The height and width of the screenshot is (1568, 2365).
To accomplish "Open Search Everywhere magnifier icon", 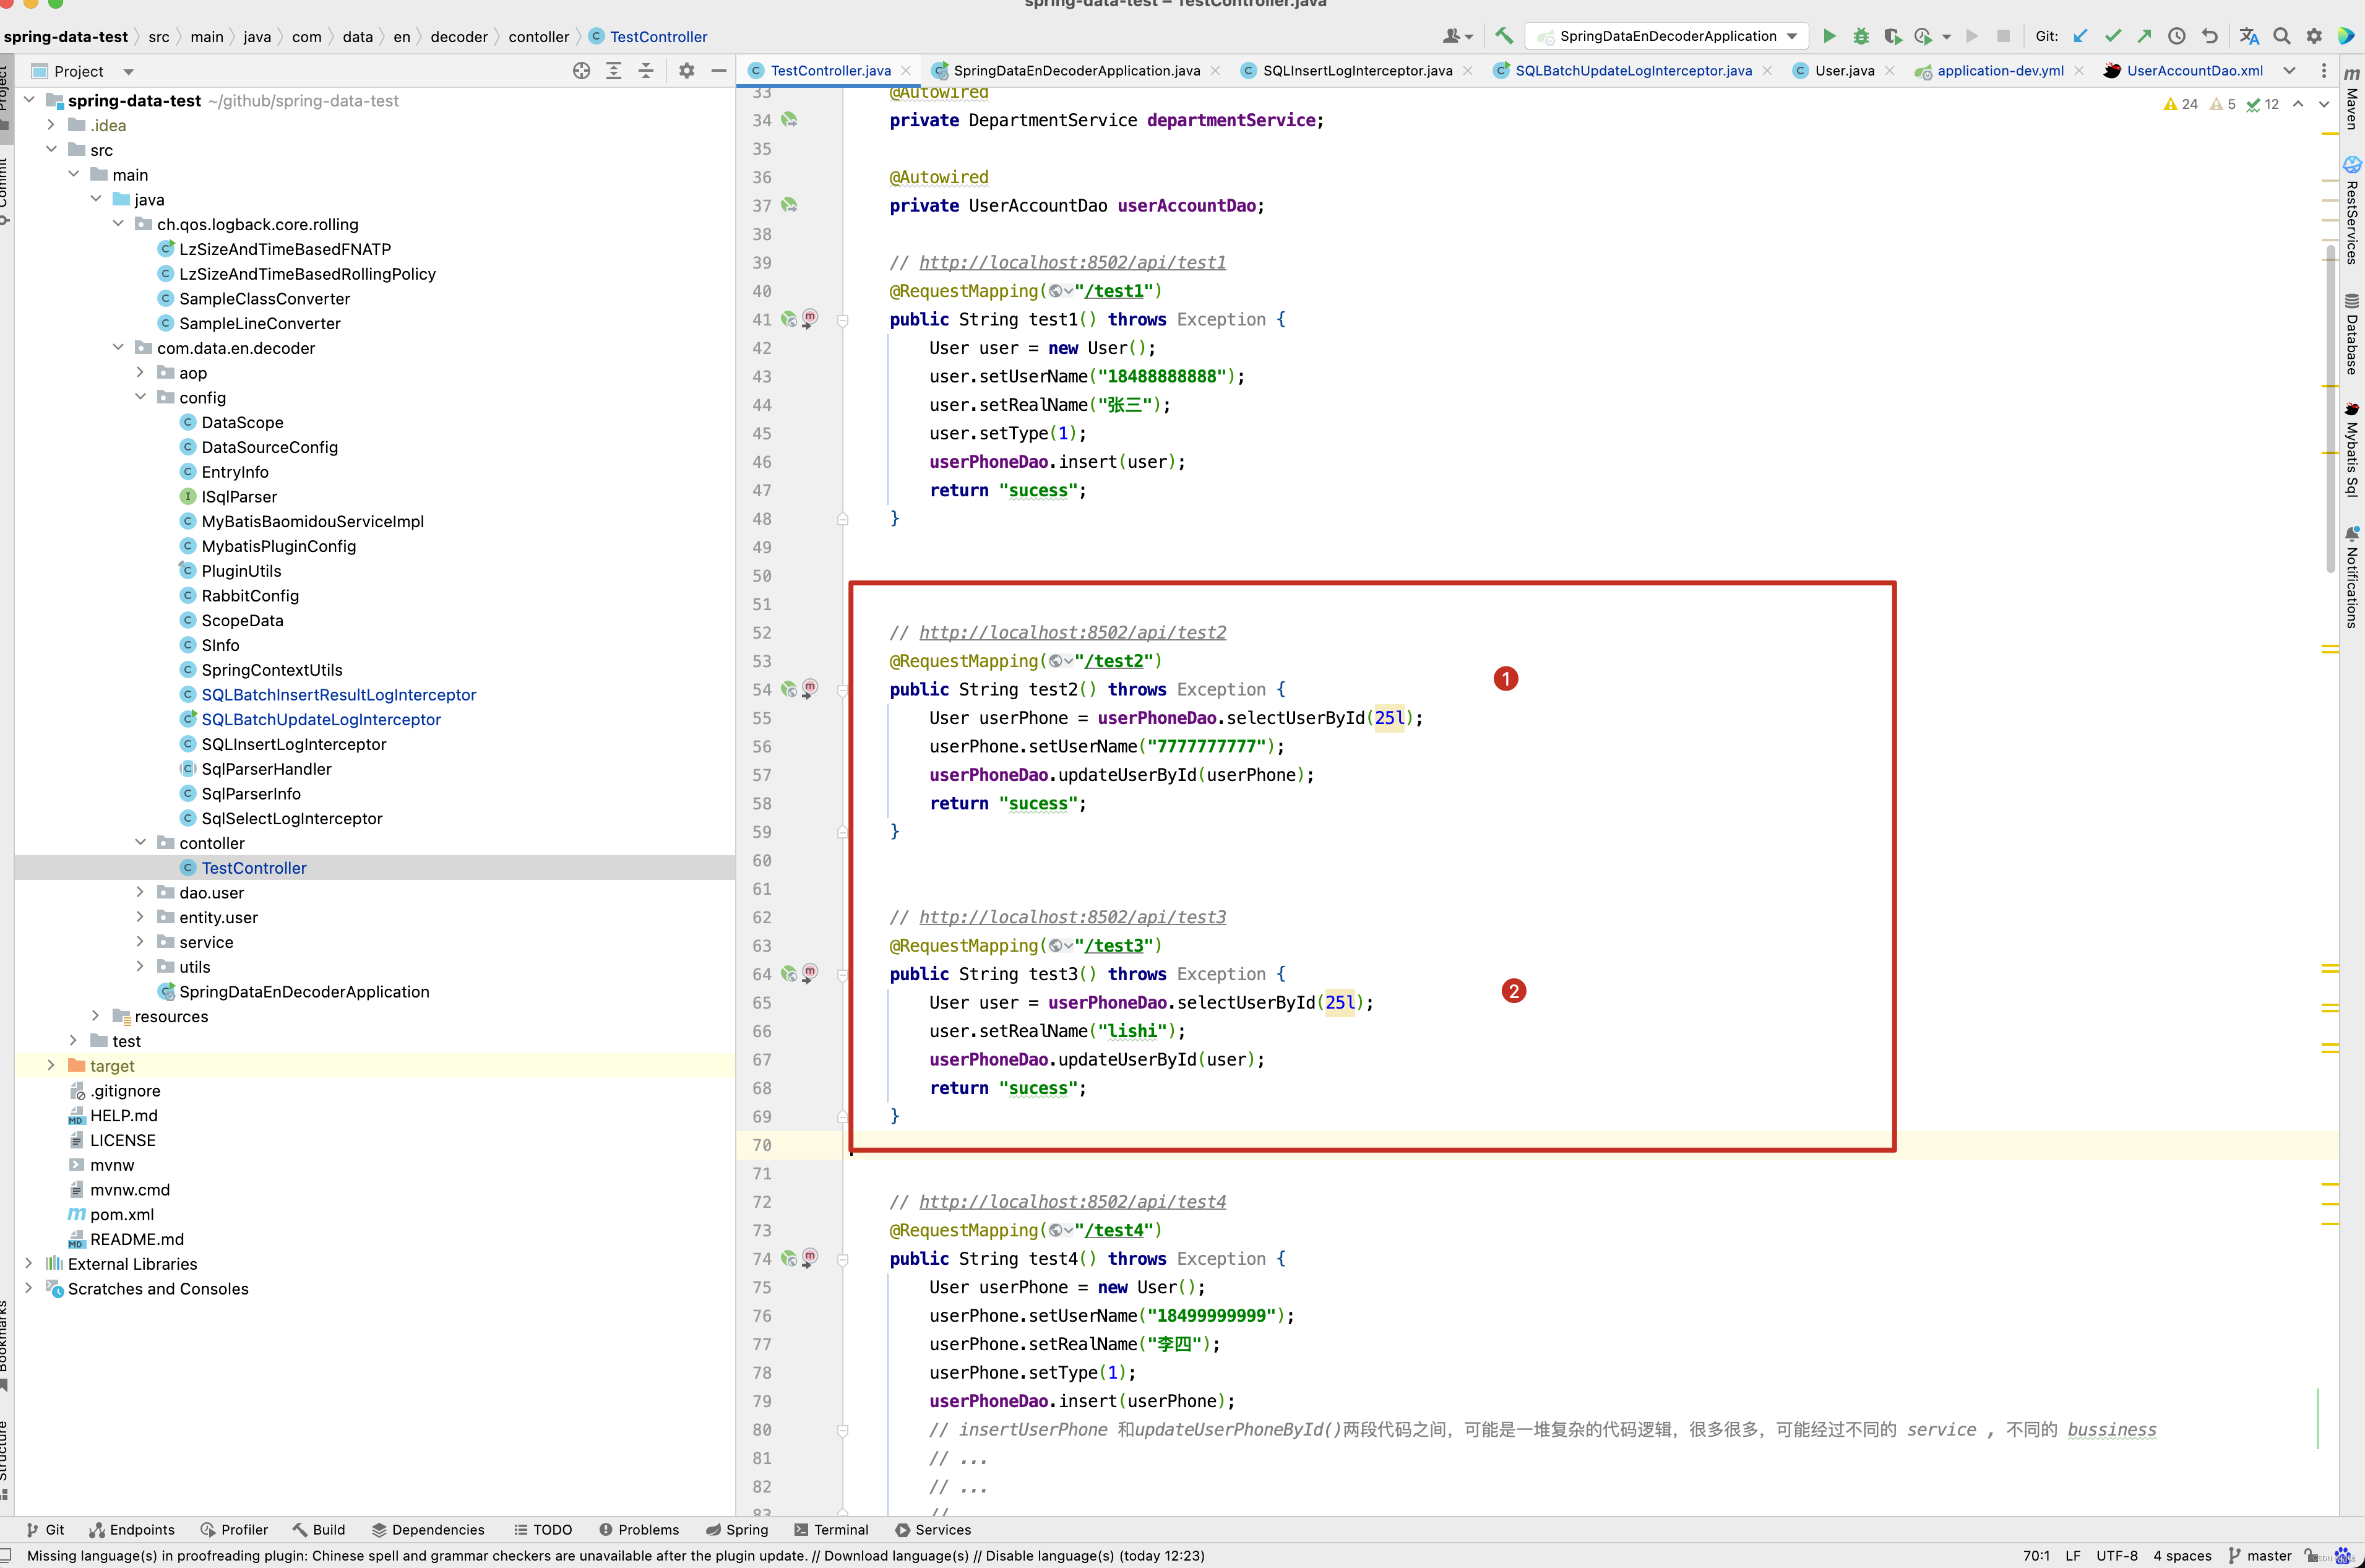I will [2282, 36].
